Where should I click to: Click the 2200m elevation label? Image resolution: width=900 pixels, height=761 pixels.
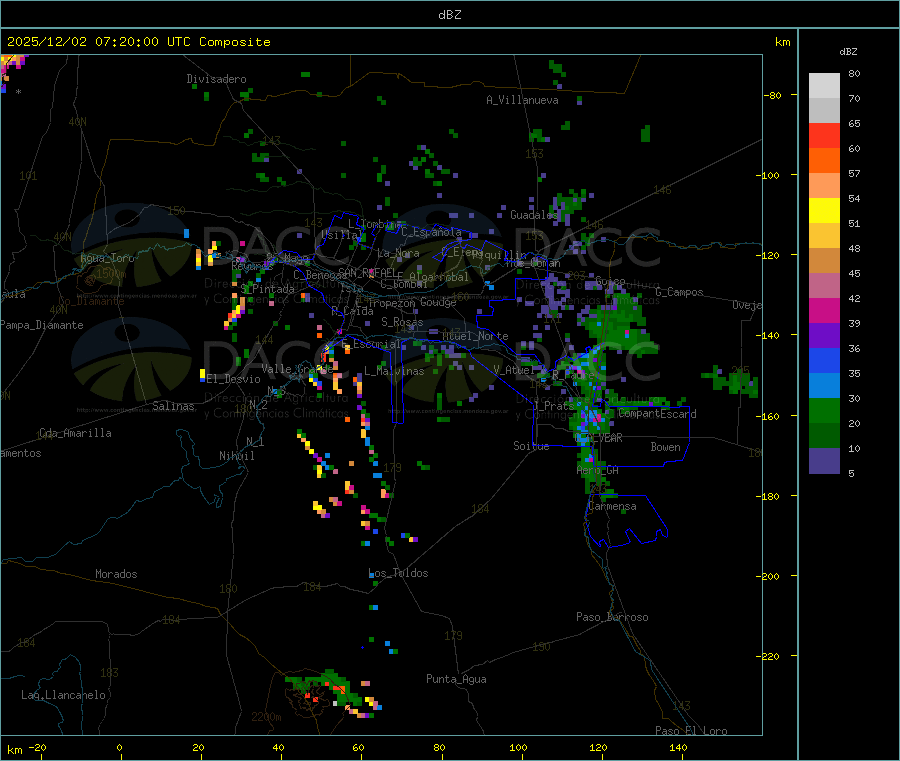click(x=266, y=717)
